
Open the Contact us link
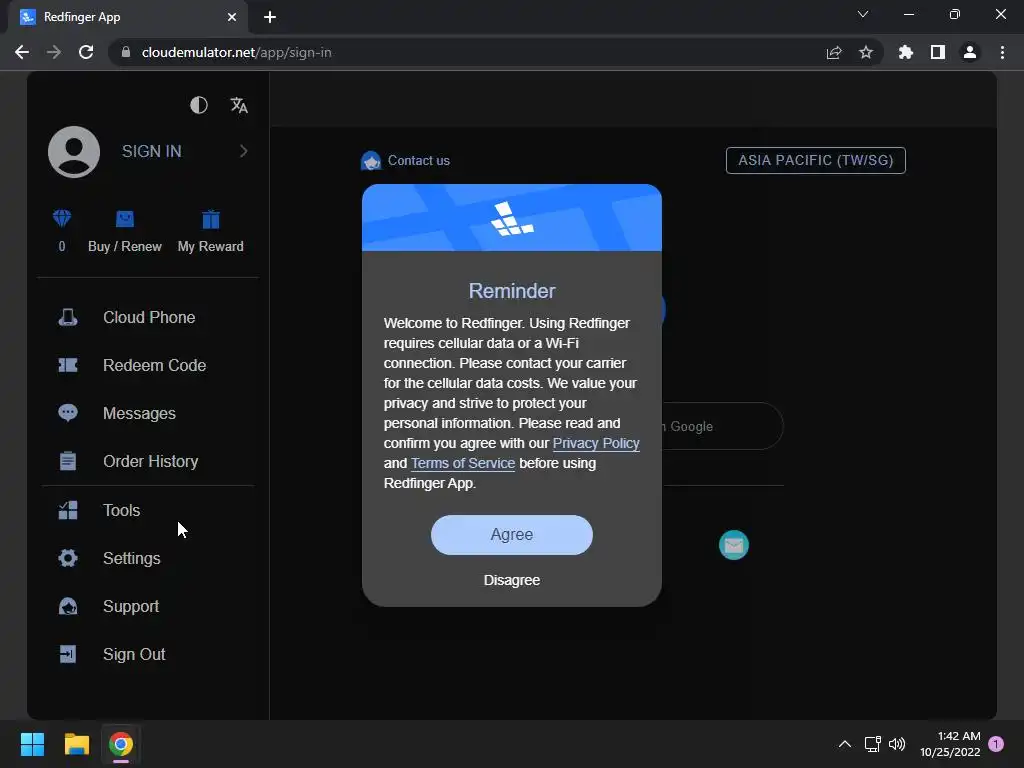419,161
